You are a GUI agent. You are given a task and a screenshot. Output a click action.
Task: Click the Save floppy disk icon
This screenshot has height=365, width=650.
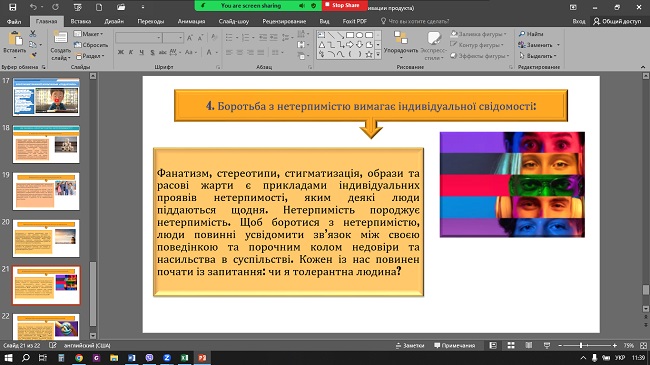[x=13, y=7]
